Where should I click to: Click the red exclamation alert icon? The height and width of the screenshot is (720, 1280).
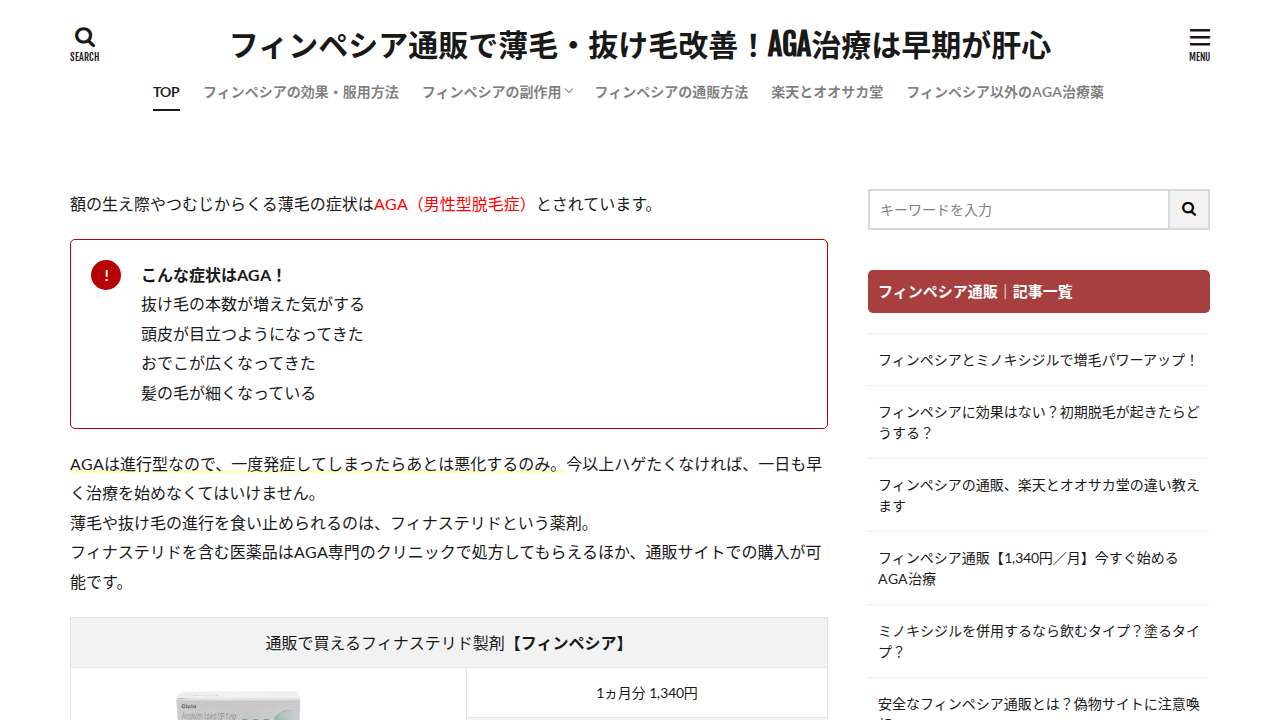(106, 275)
